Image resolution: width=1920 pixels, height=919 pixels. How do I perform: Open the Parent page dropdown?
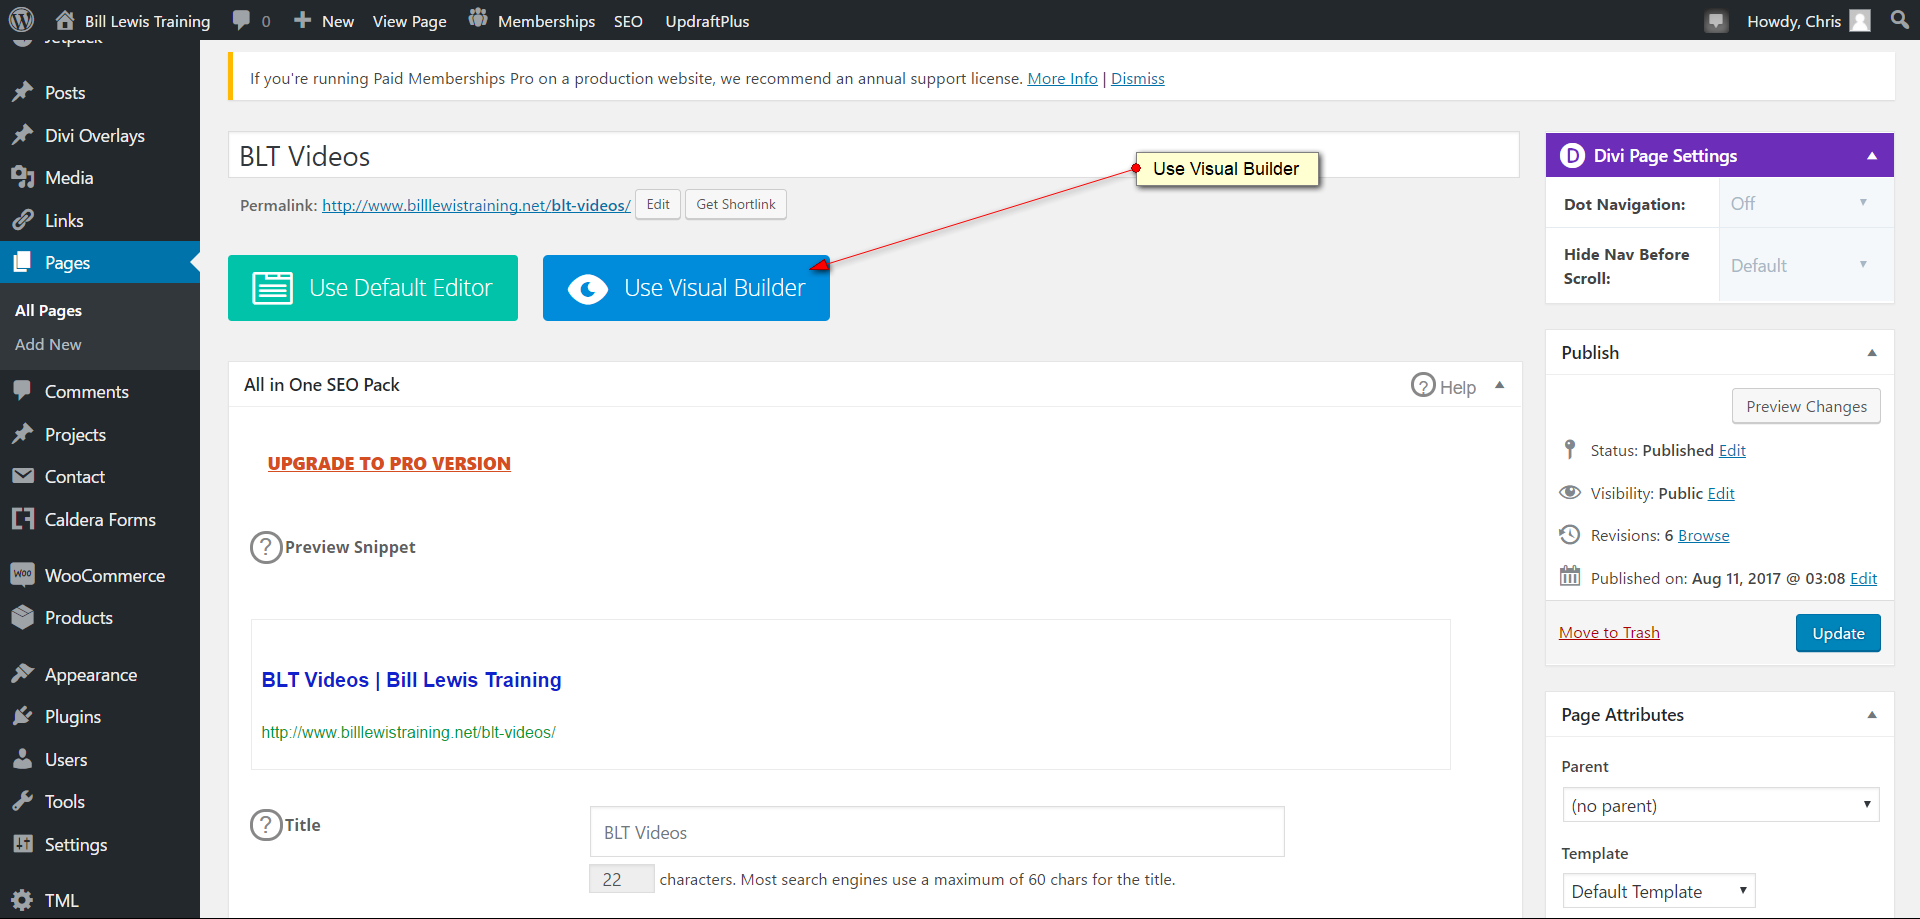point(1720,805)
